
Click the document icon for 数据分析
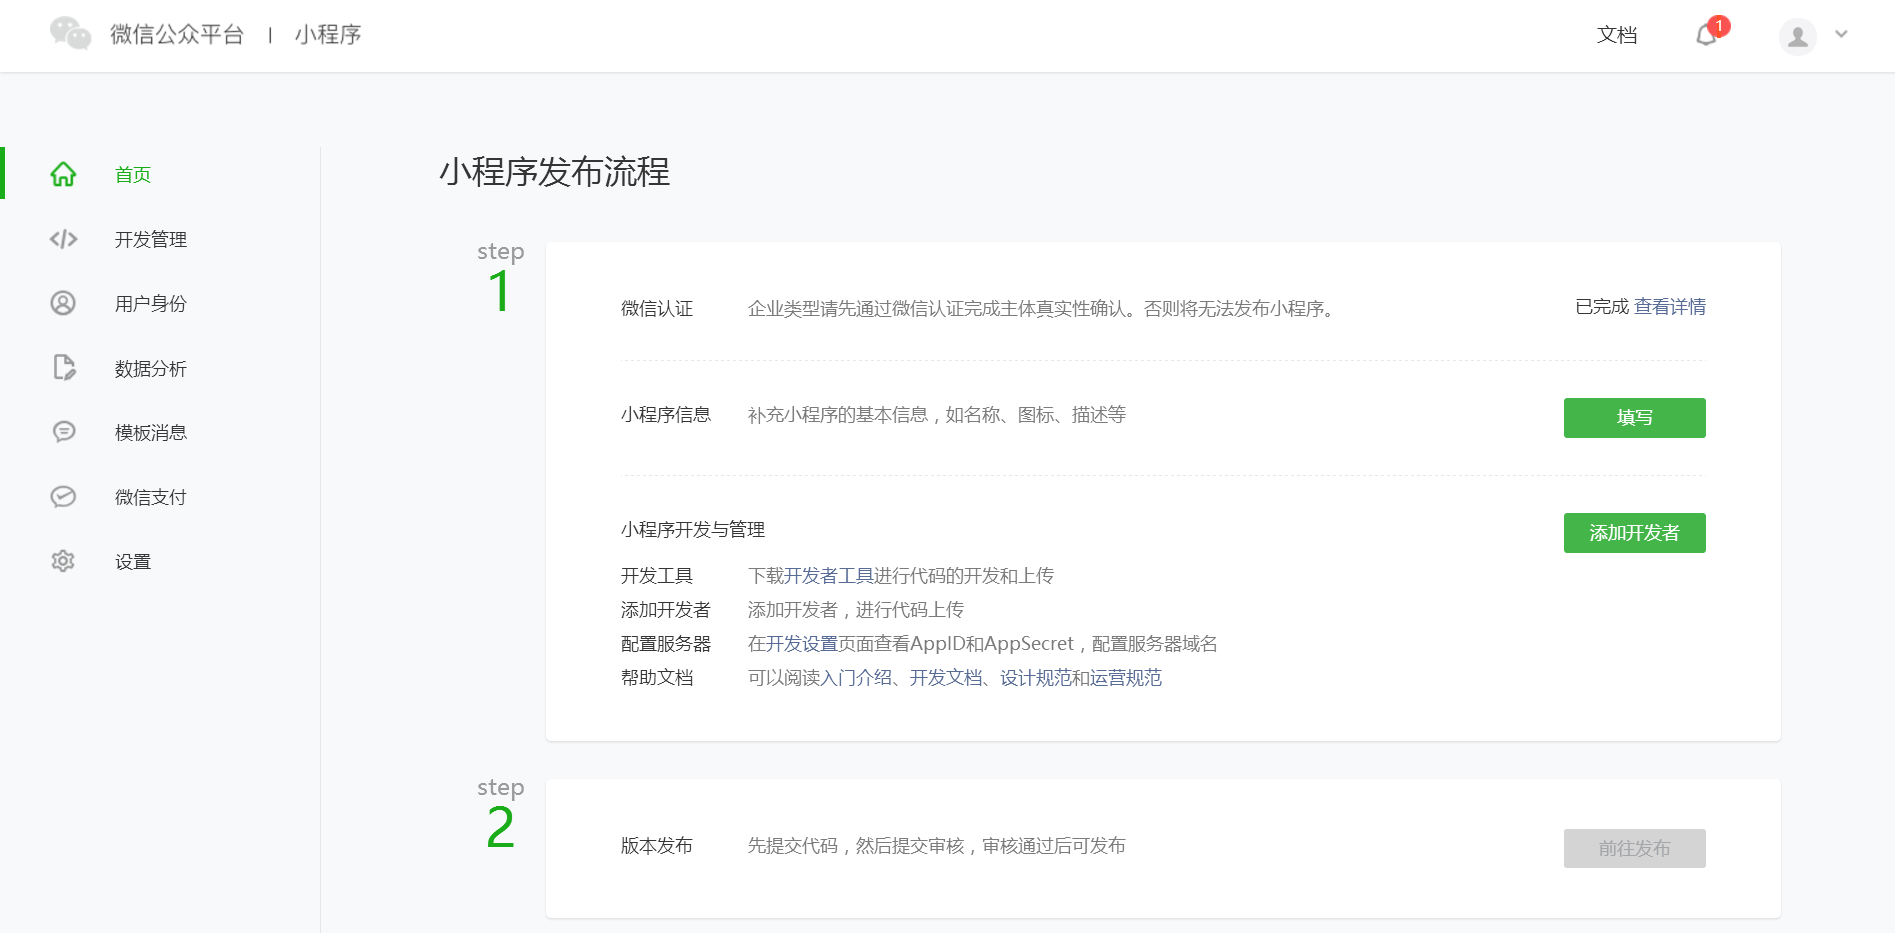click(x=64, y=368)
